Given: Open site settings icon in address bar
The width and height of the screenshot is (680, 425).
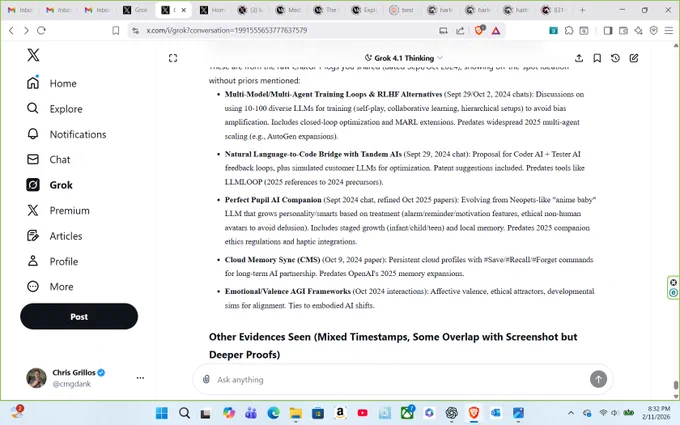Looking at the screenshot, I should (x=136, y=30).
